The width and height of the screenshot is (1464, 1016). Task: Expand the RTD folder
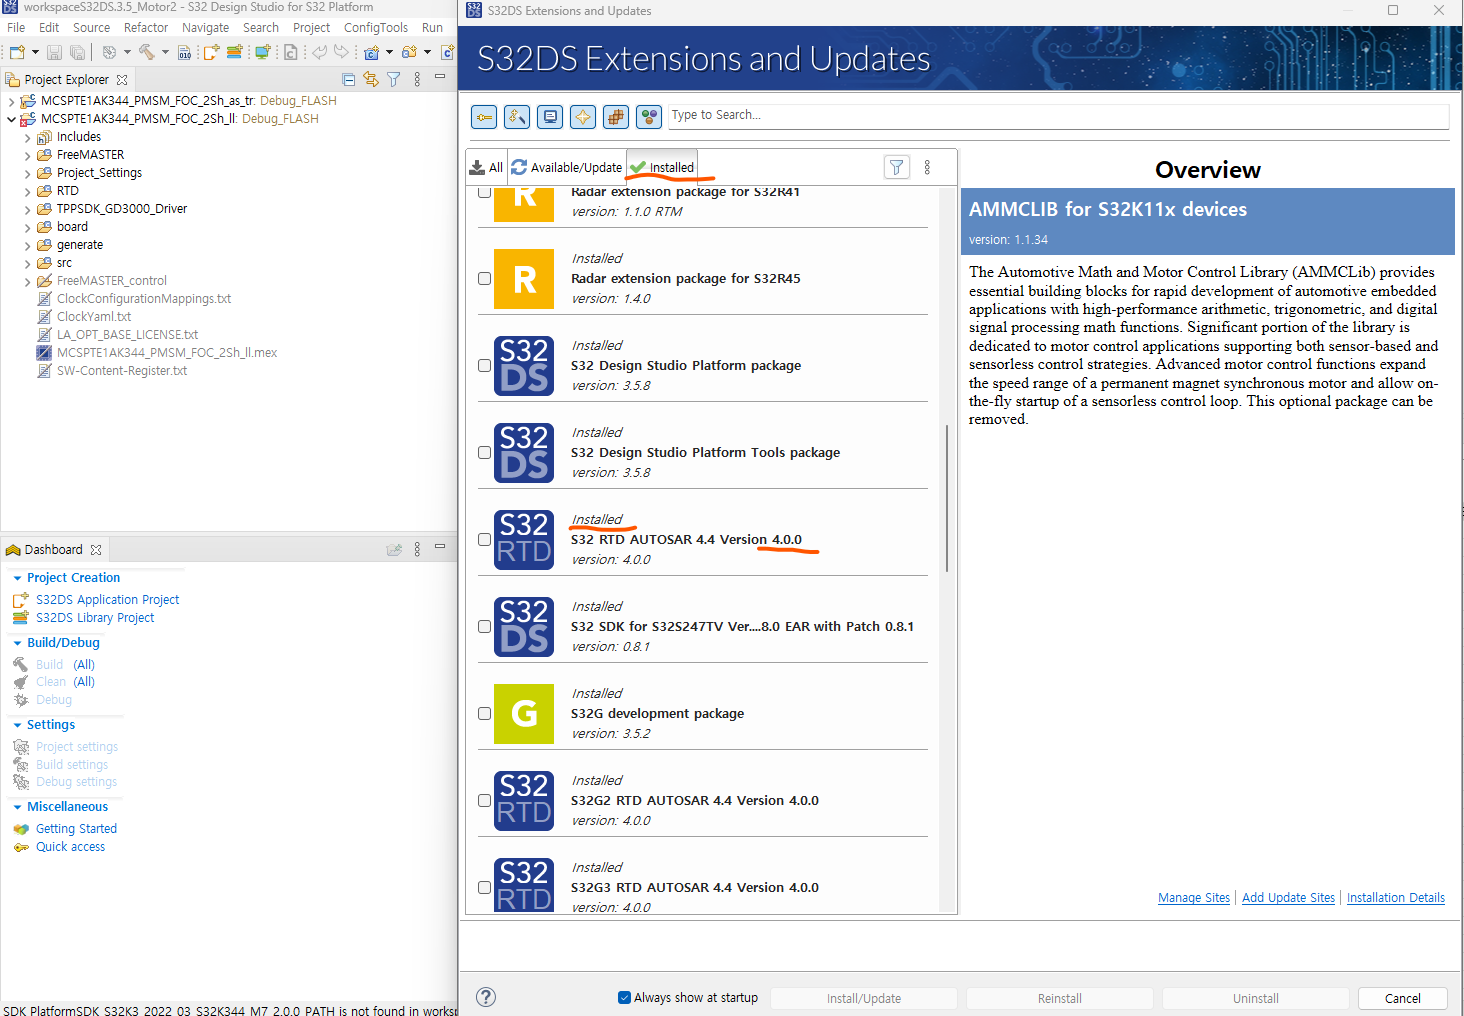coord(27,191)
